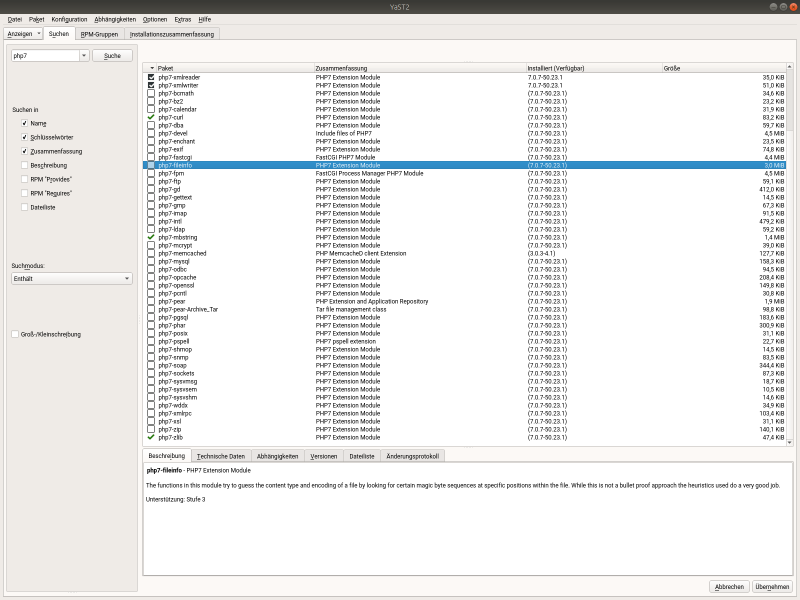
Task: Show the Versionen tab
Action: click(x=324, y=456)
